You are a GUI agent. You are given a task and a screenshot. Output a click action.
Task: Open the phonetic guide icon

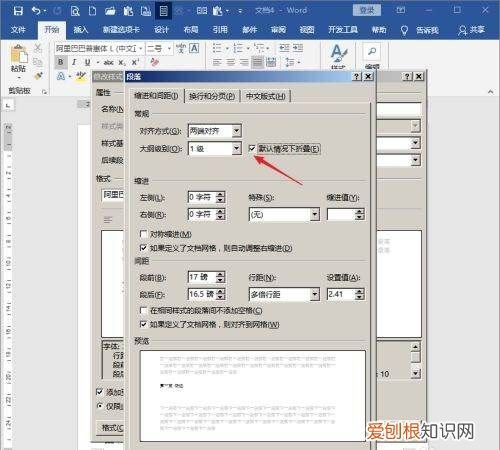click(181, 49)
